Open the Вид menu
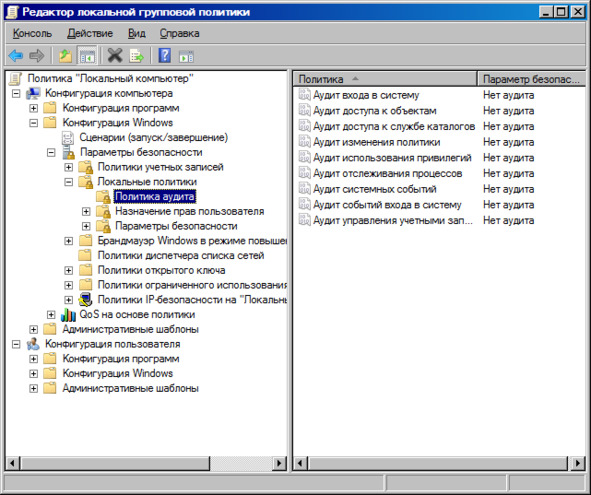 (136, 33)
